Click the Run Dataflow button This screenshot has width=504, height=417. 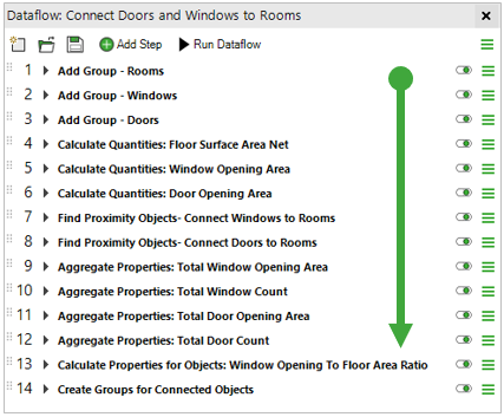point(220,44)
